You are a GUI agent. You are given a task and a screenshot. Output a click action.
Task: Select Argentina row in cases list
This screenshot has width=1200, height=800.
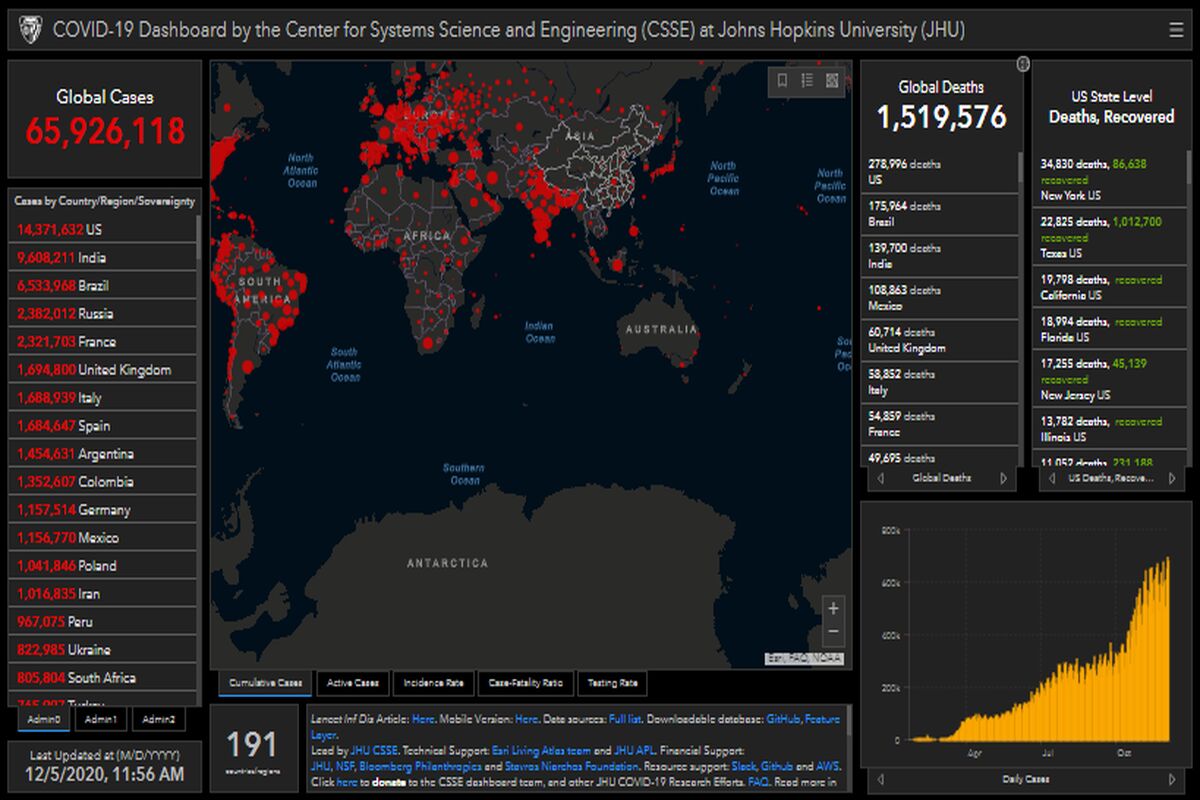[104, 453]
